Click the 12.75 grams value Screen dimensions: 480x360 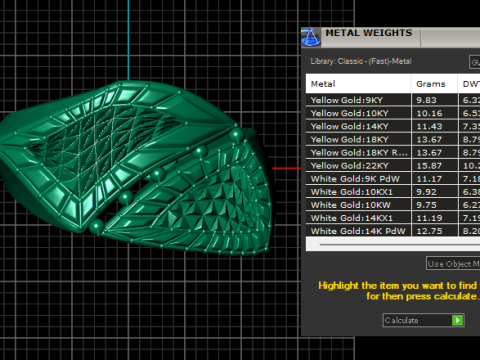tap(429, 231)
